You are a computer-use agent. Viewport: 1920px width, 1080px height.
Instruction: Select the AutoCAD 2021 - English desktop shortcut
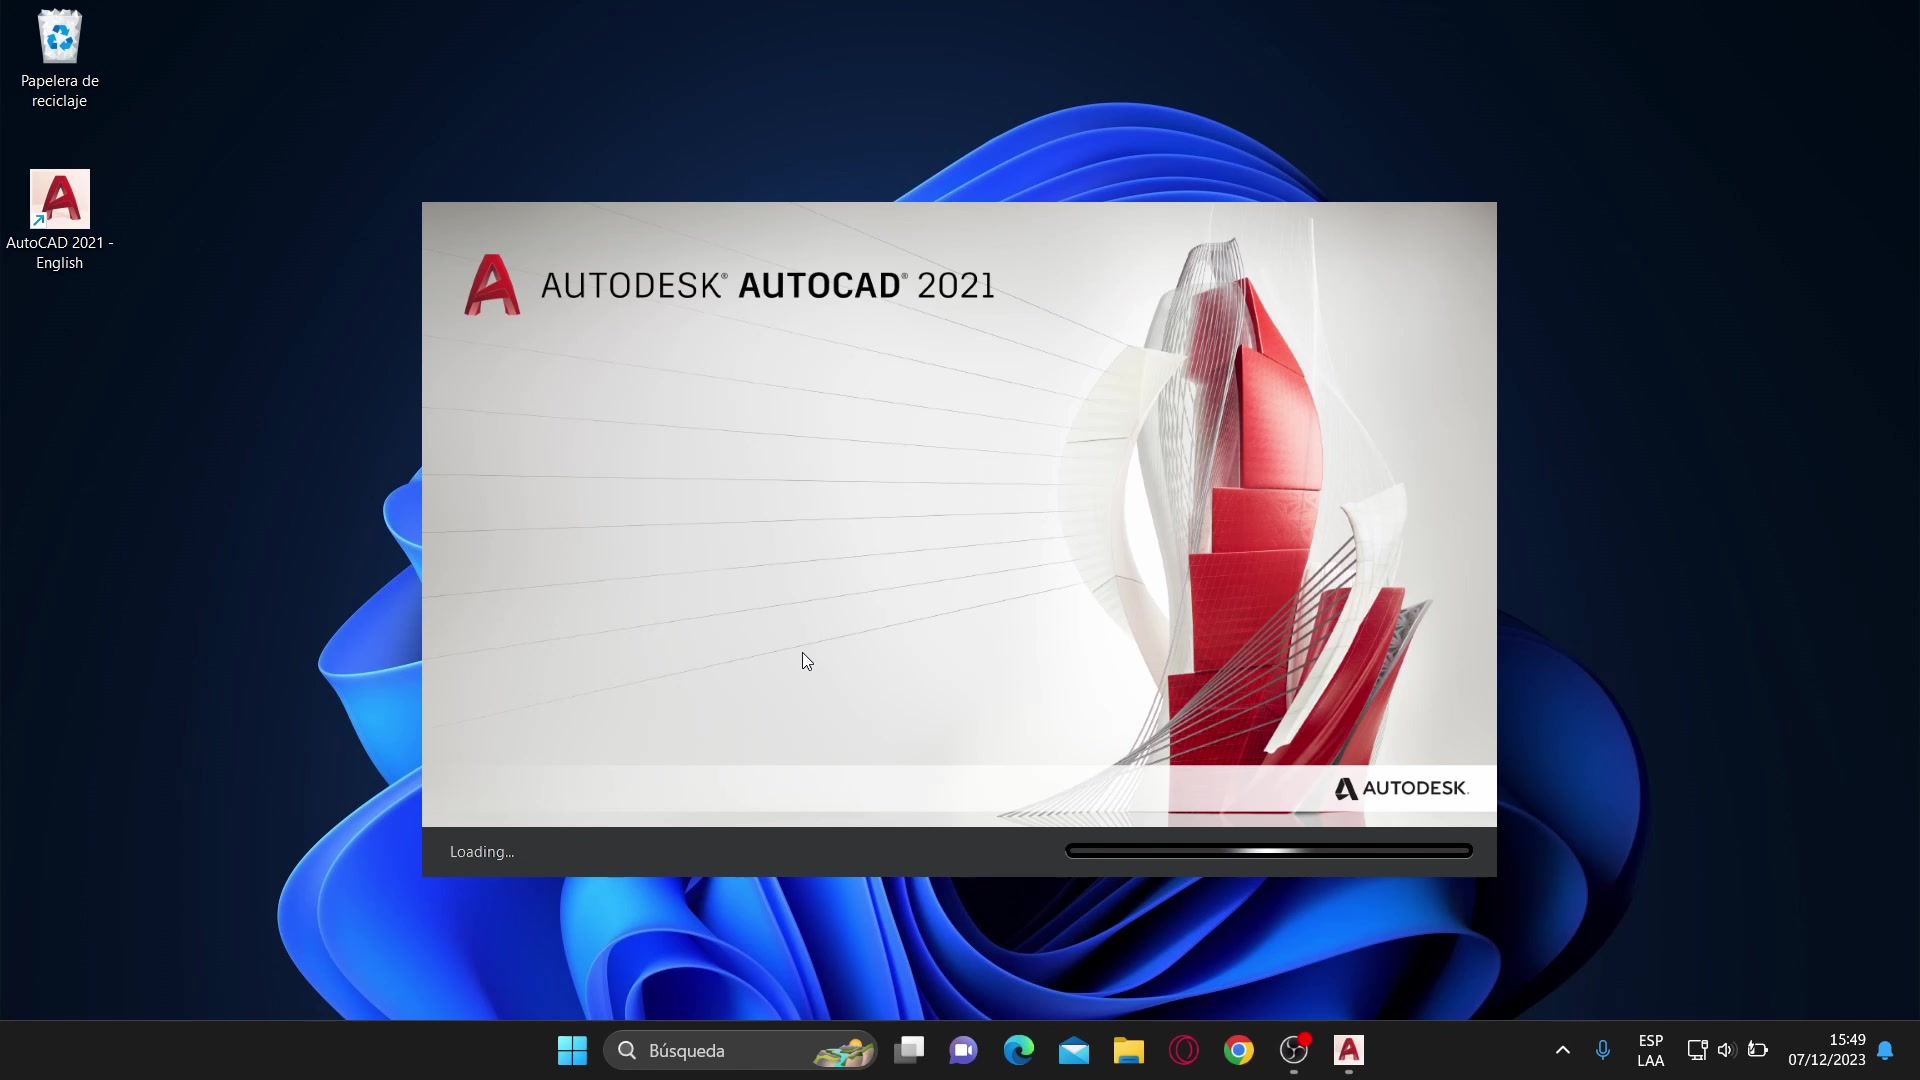60,220
